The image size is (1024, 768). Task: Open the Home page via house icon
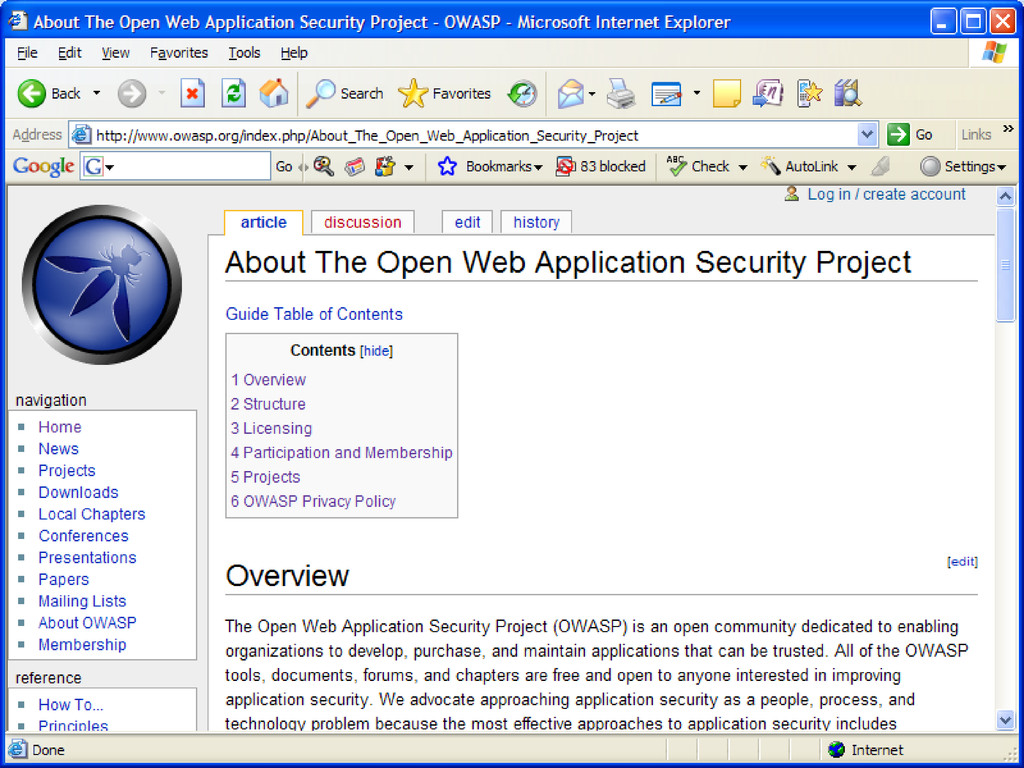point(274,93)
